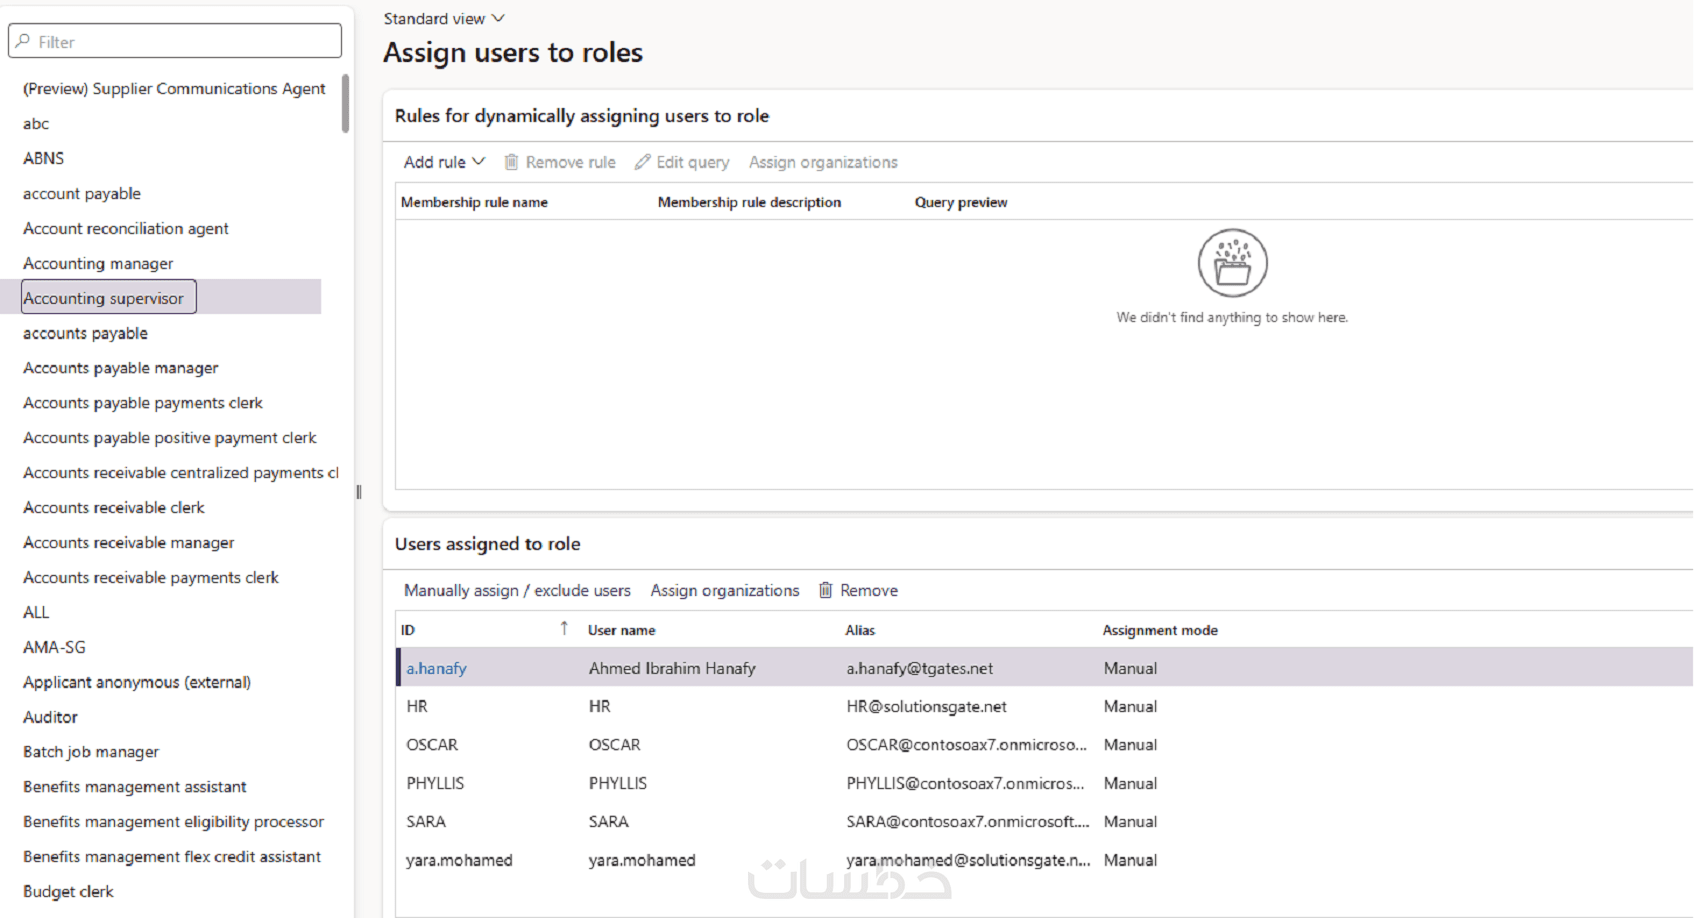Click the Remove trash icon for assigned users
This screenshot has width=1700, height=918.
tap(826, 591)
